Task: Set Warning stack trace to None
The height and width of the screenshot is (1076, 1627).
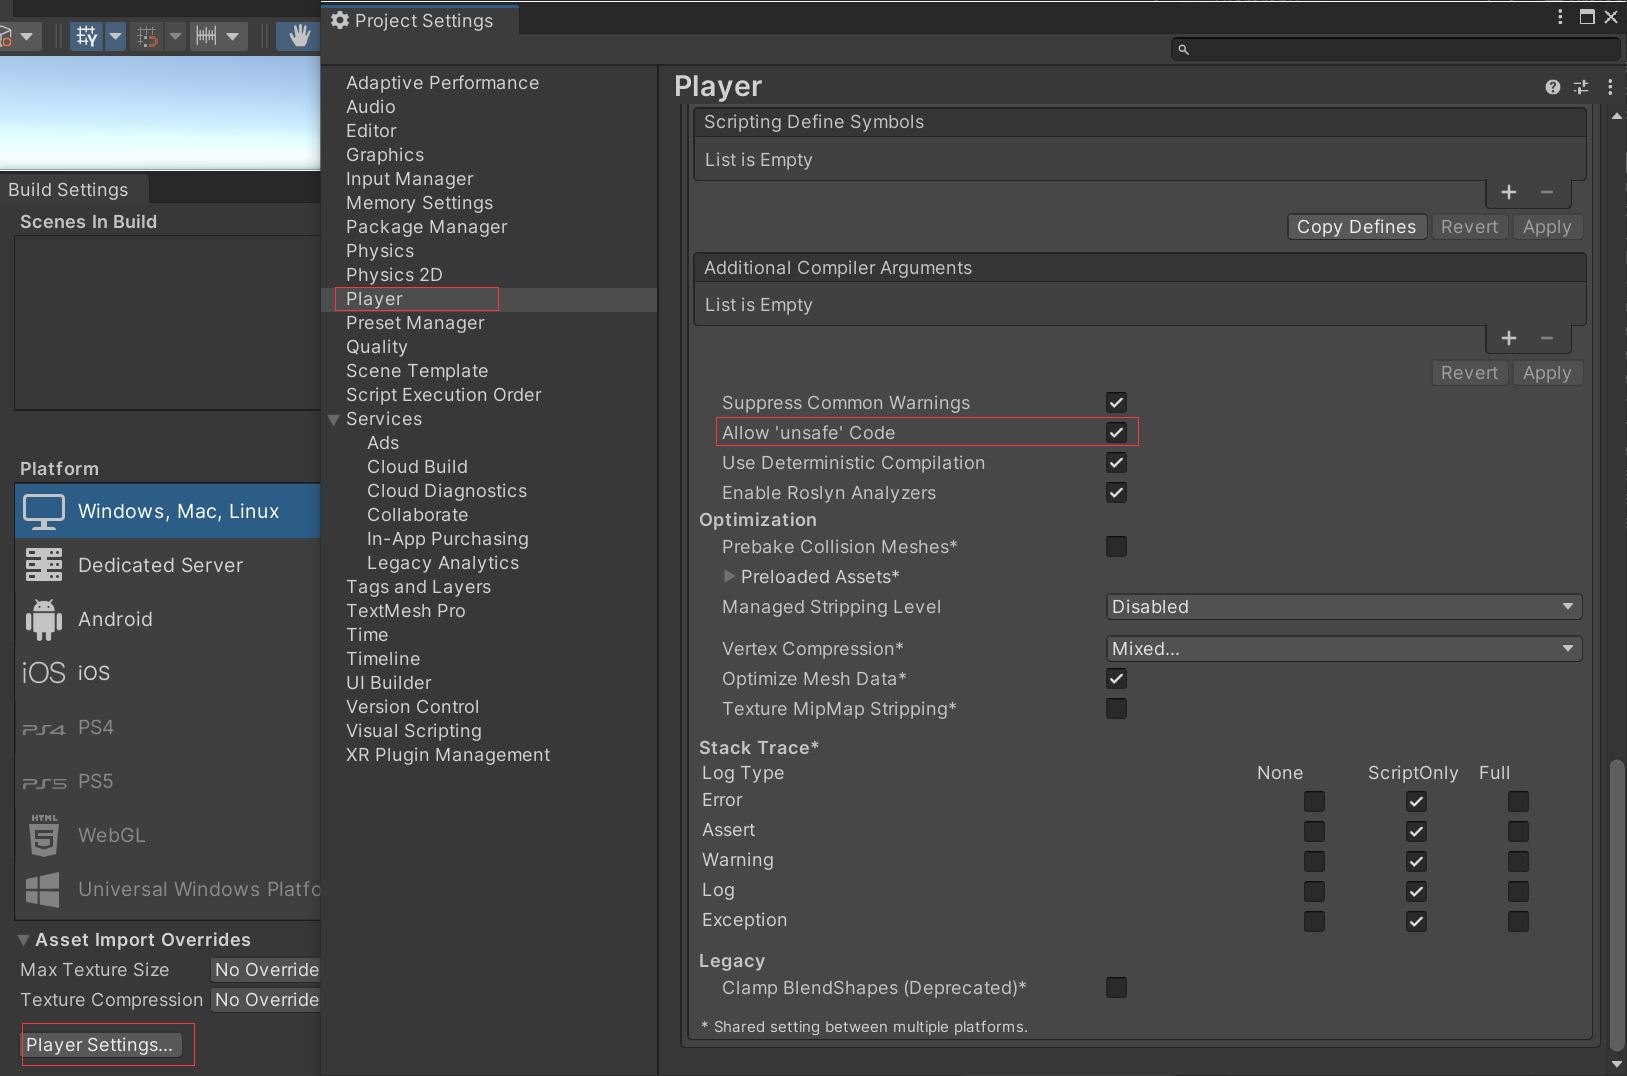Action: 1314,861
